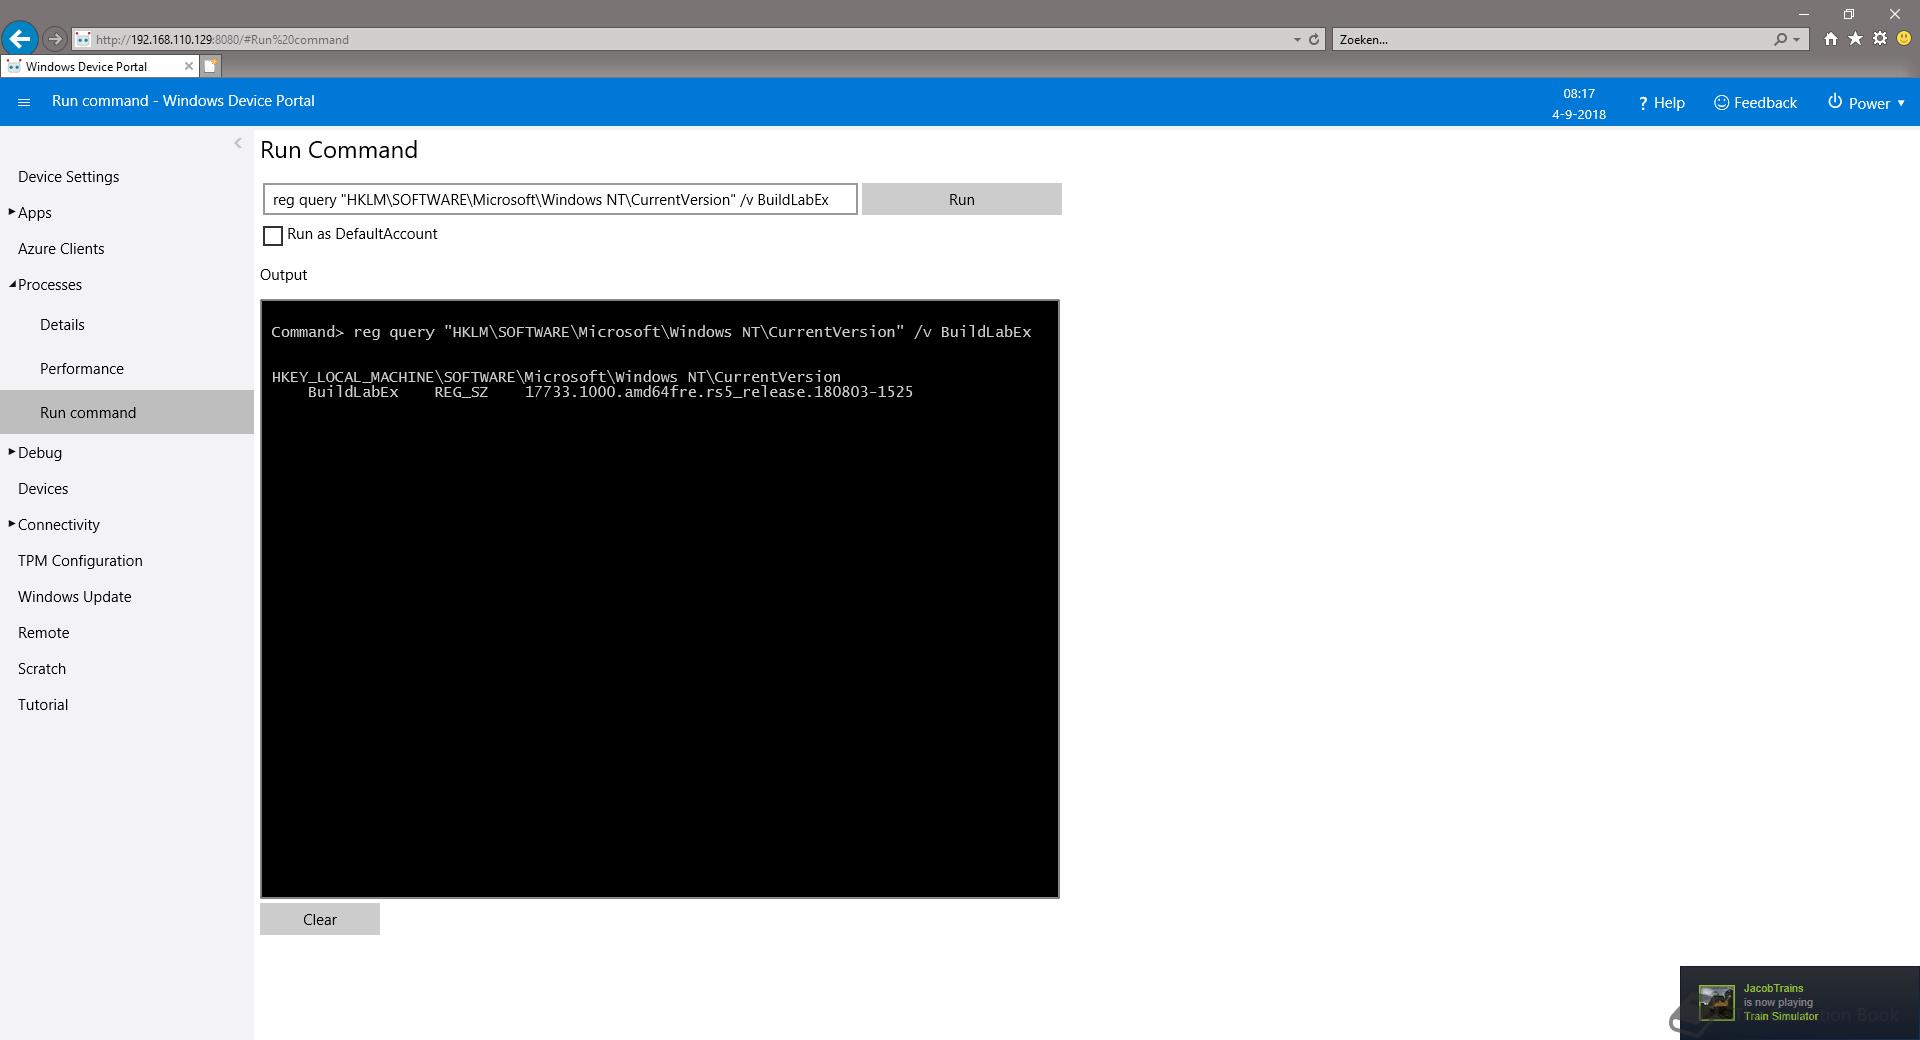This screenshot has height=1040, width=1920.
Task: Go back with browser back arrow
Action: [19, 39]
